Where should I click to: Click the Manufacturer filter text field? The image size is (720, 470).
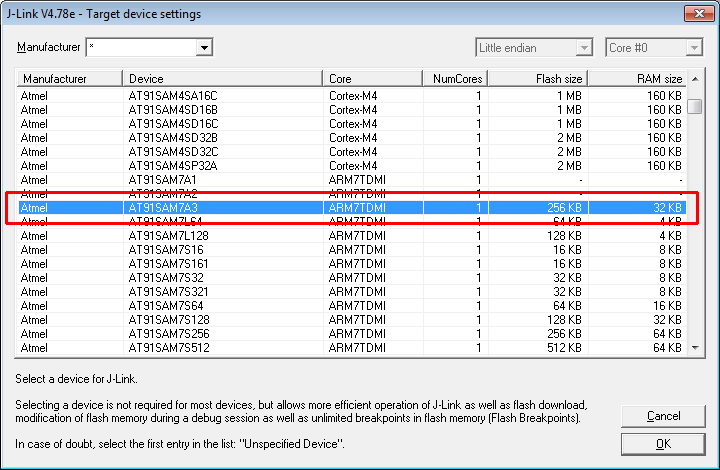pos(141,47)
